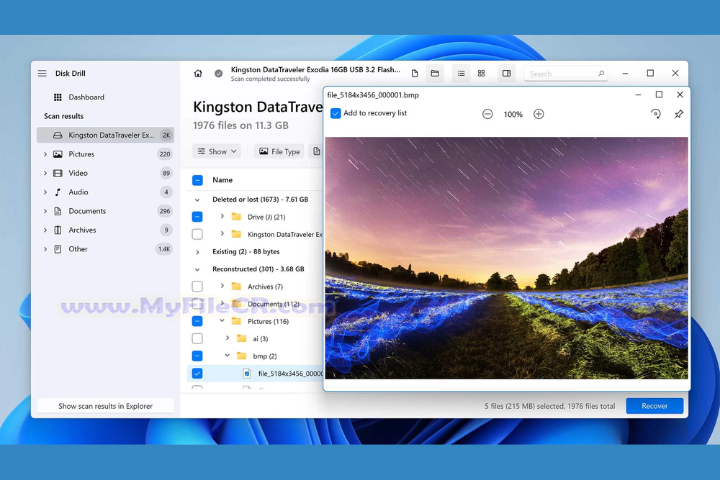Open the File Type filter

[279, 151]
